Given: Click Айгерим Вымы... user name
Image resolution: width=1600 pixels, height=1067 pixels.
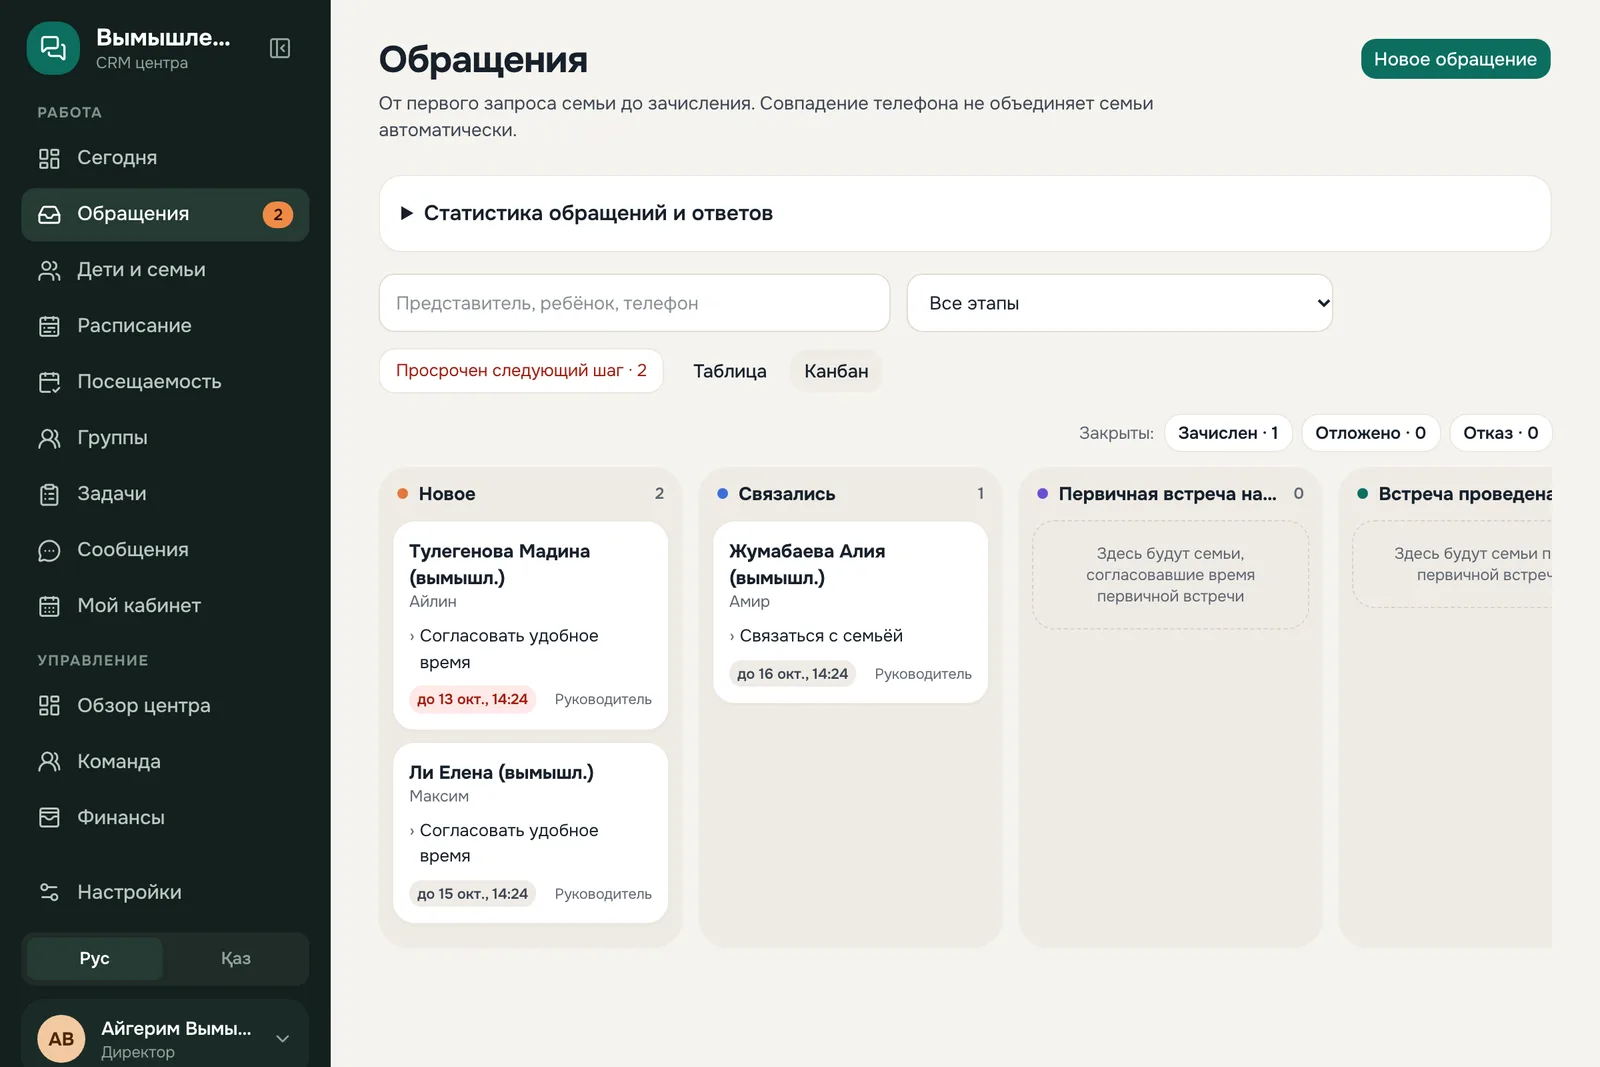Looking at the screenshot, I should pyautogui.click(x=176, y=1028).
